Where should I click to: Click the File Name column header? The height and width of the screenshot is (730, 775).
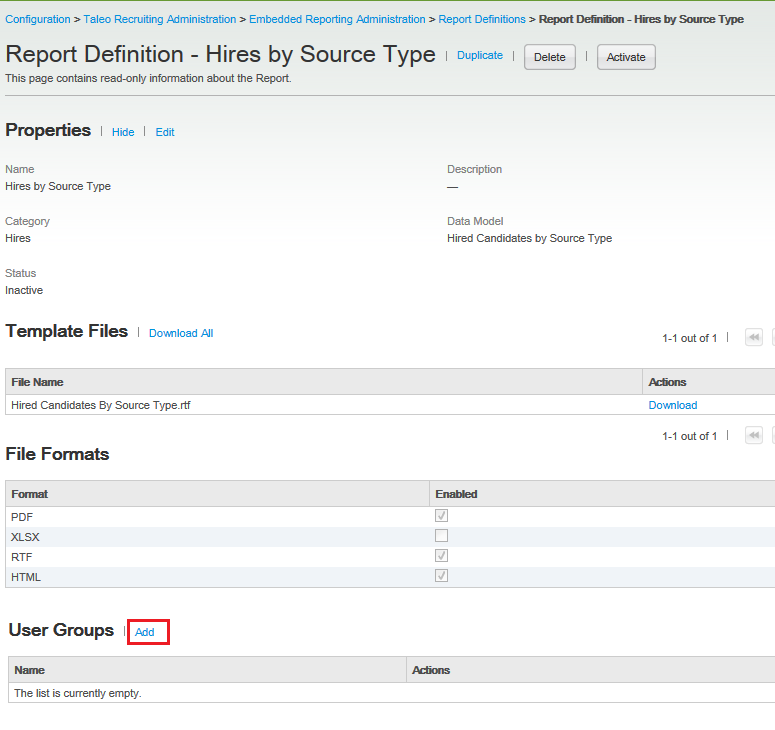(36, 382)
